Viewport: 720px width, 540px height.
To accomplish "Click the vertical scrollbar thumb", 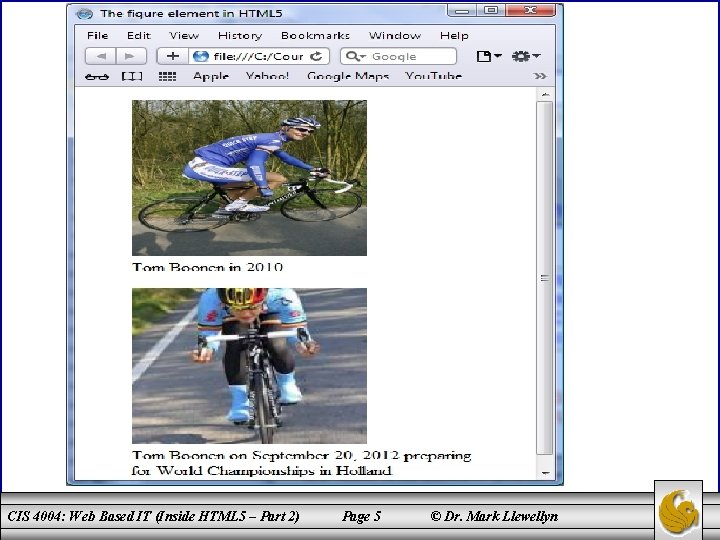I will [545, 278].
